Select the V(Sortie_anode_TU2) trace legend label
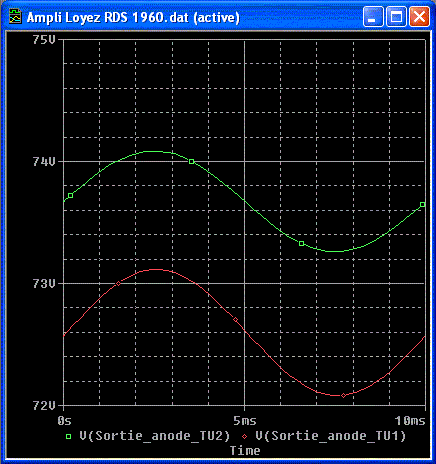436x464 pixels. click(155, 436)
